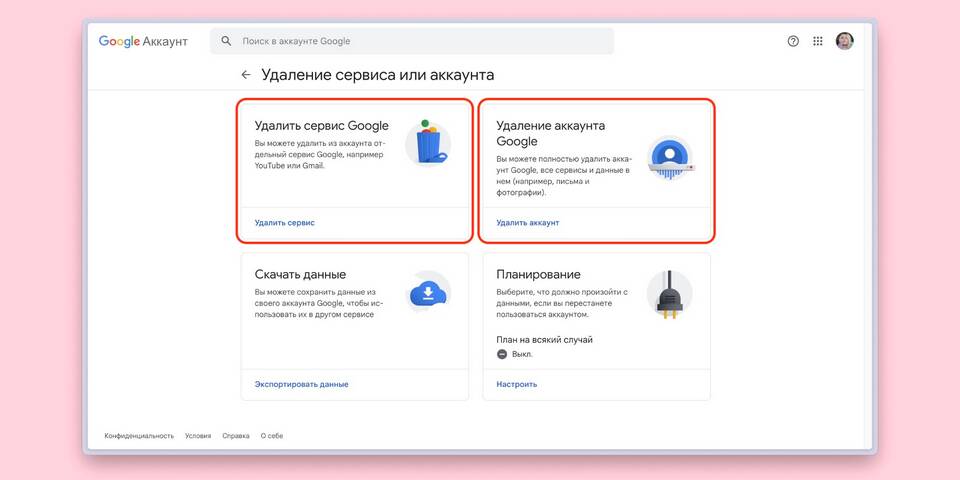Click the back arrow next to page title

pos(245,75)
